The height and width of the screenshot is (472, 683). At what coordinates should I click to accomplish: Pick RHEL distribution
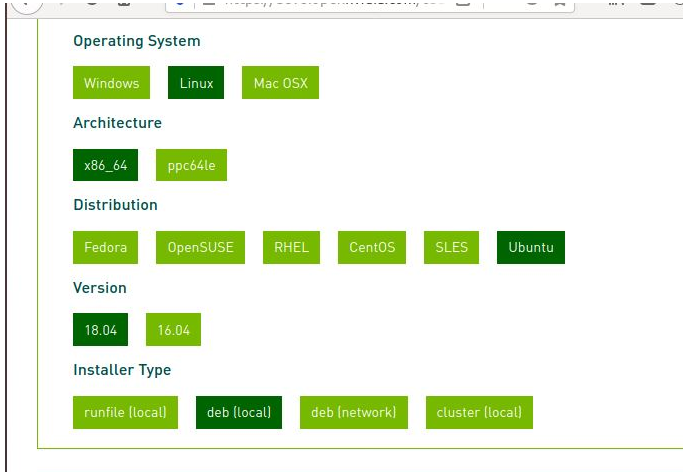pos(291,247)
